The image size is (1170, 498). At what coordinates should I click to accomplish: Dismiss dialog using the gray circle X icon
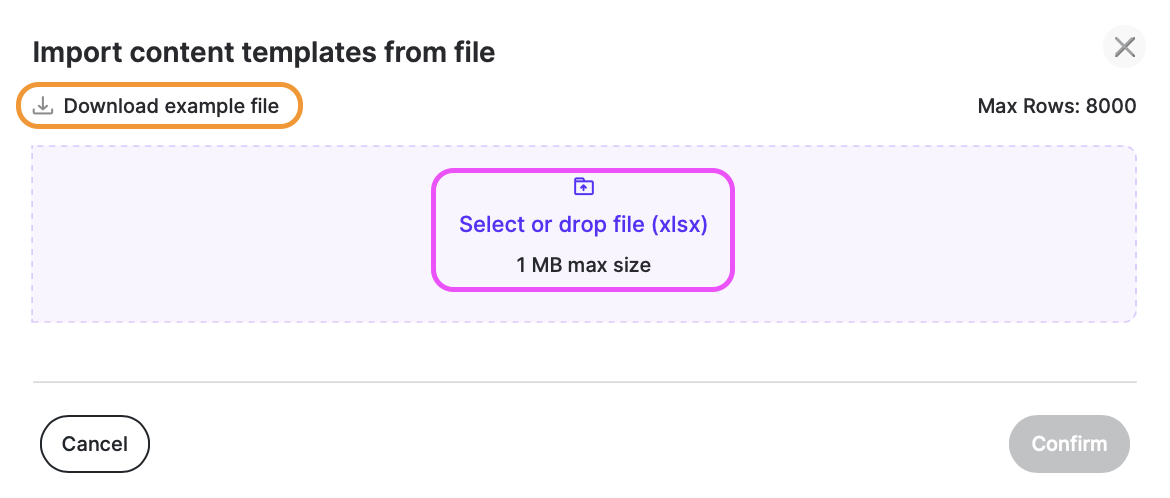tap(1125, 47)
